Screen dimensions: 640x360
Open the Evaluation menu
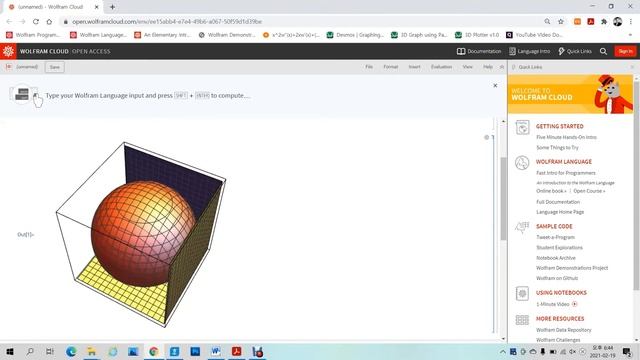441,67
